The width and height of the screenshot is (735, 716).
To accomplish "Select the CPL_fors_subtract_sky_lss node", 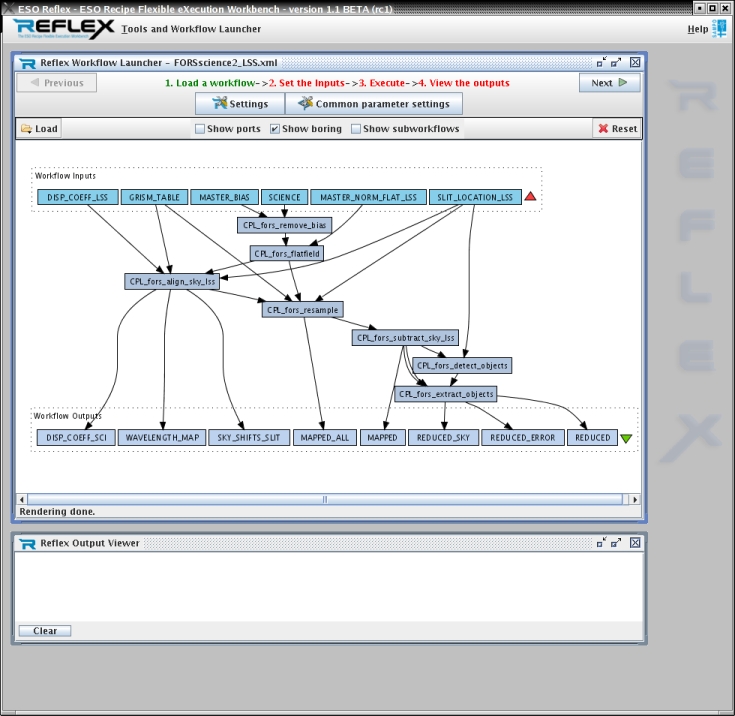I will point(405,338).
